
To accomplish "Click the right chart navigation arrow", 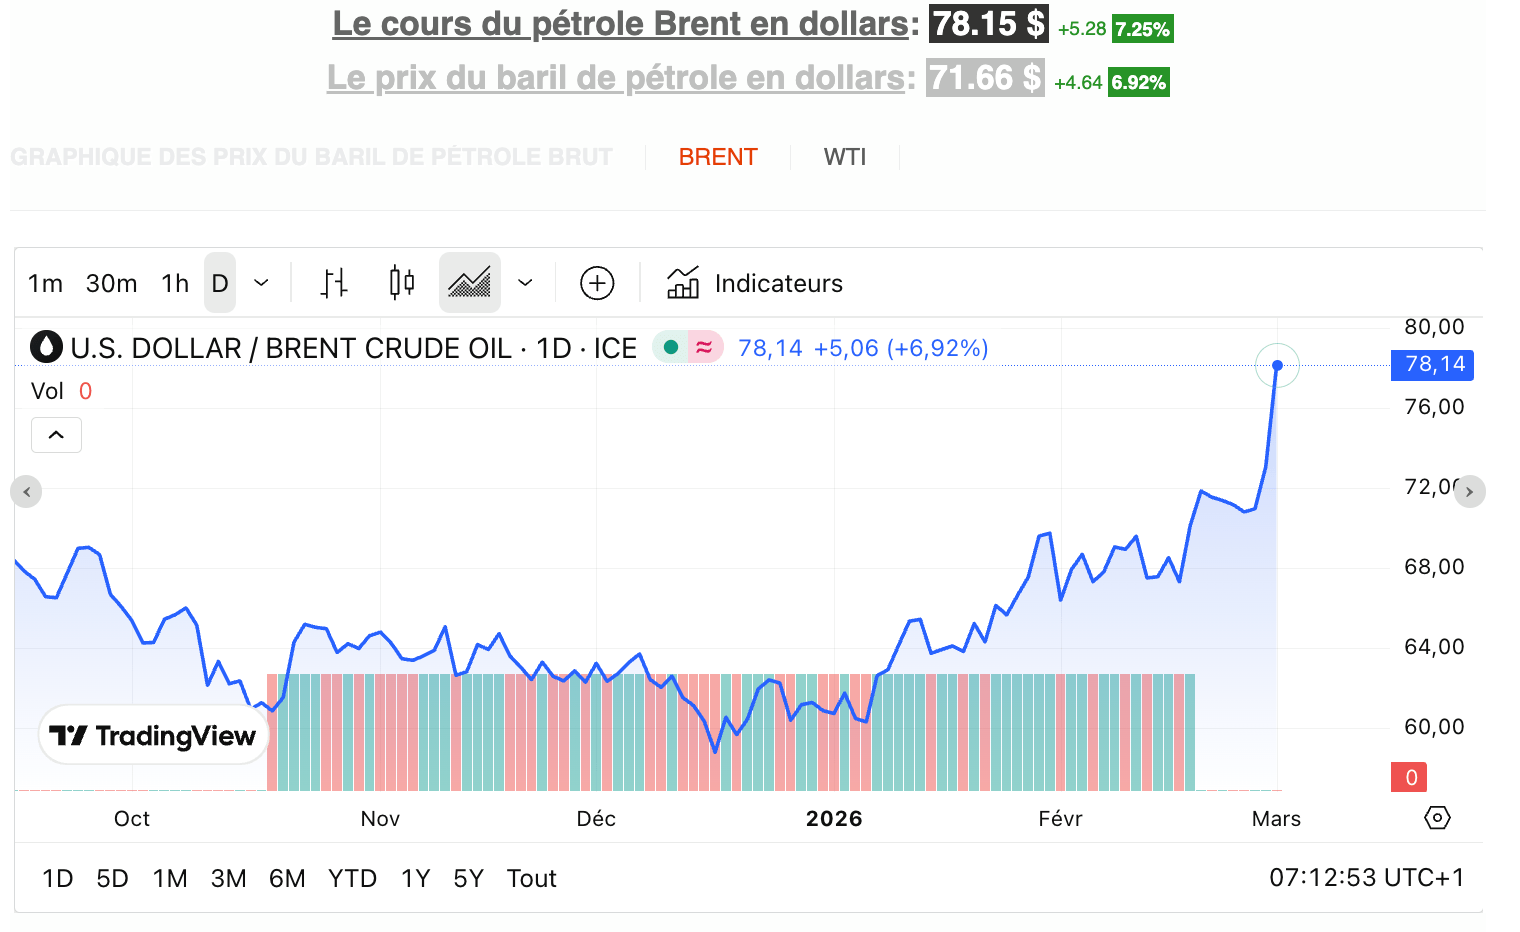I will pyautogui.click(x=1470, y=491).
